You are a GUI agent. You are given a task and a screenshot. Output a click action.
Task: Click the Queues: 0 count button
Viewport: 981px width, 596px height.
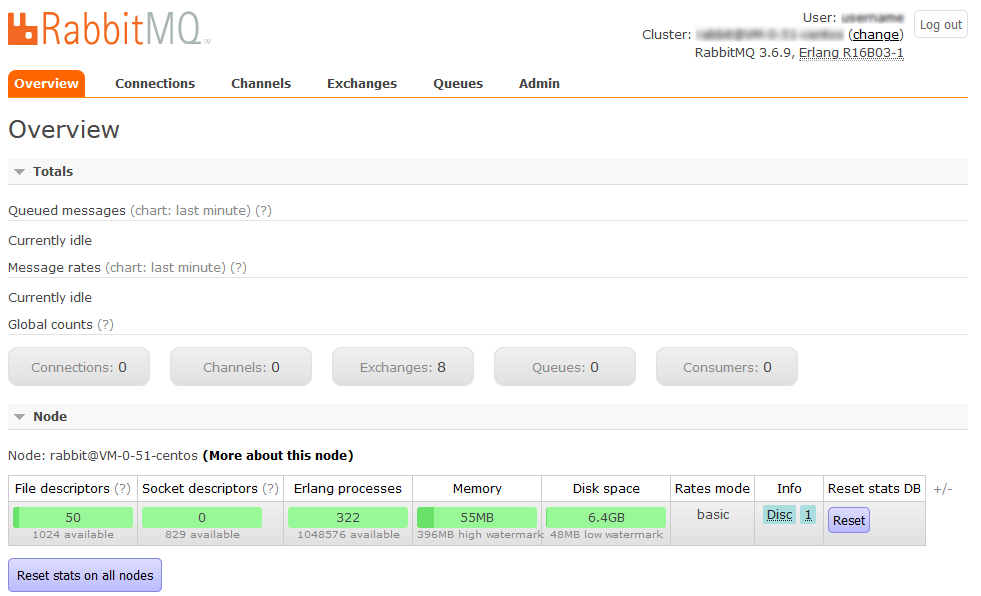(565, 367)
